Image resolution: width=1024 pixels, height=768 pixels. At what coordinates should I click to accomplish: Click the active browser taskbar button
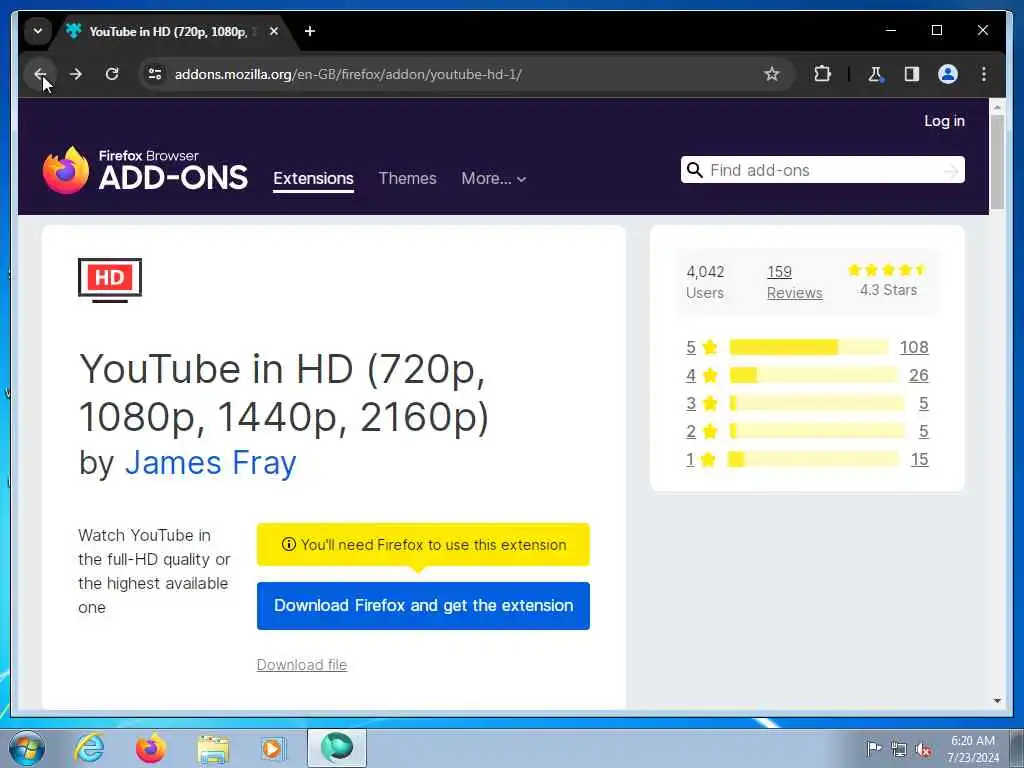click(337, 748)
